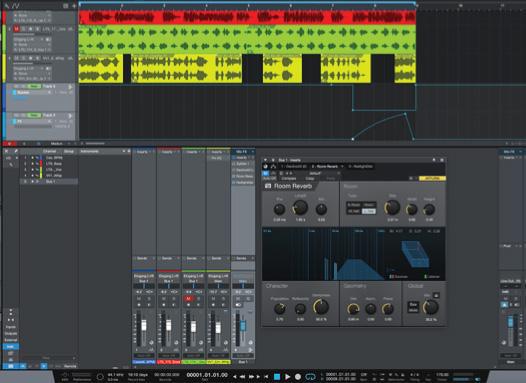526x383 pixels.
Task: Unmute the third mixer channel with red M
Action: [x=189, y=298]
